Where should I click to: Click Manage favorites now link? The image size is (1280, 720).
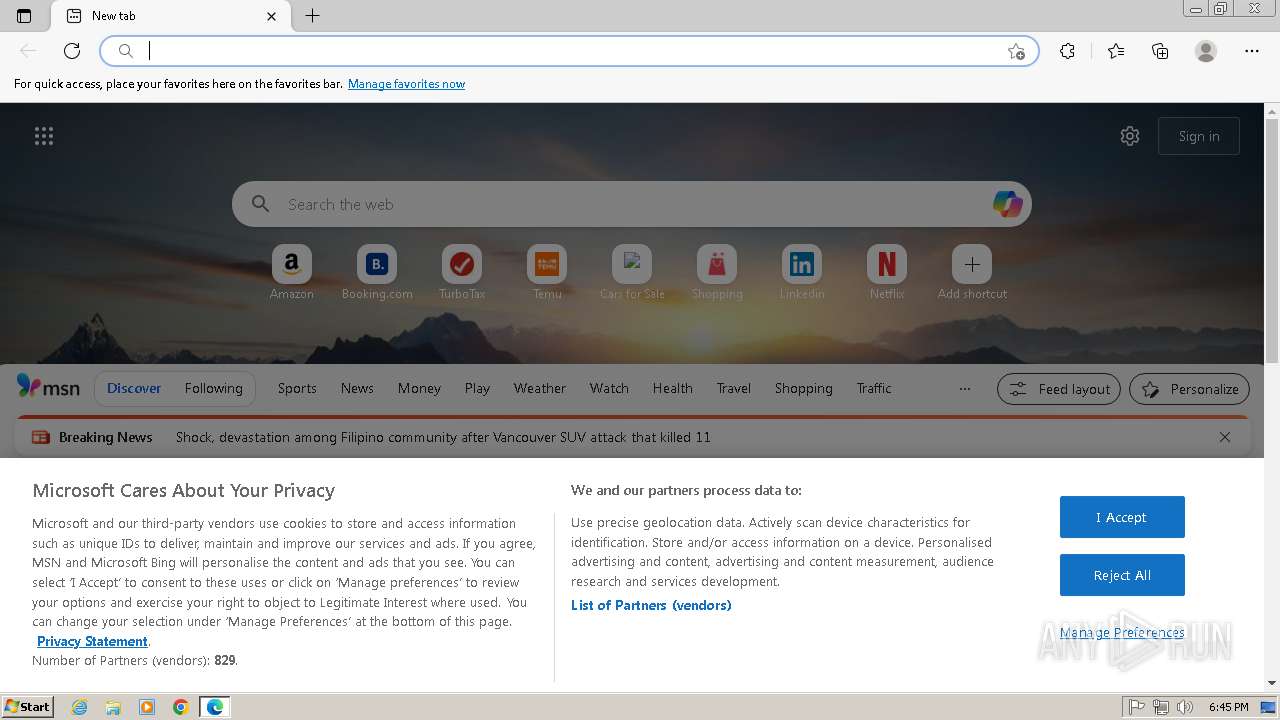(406, 84)
